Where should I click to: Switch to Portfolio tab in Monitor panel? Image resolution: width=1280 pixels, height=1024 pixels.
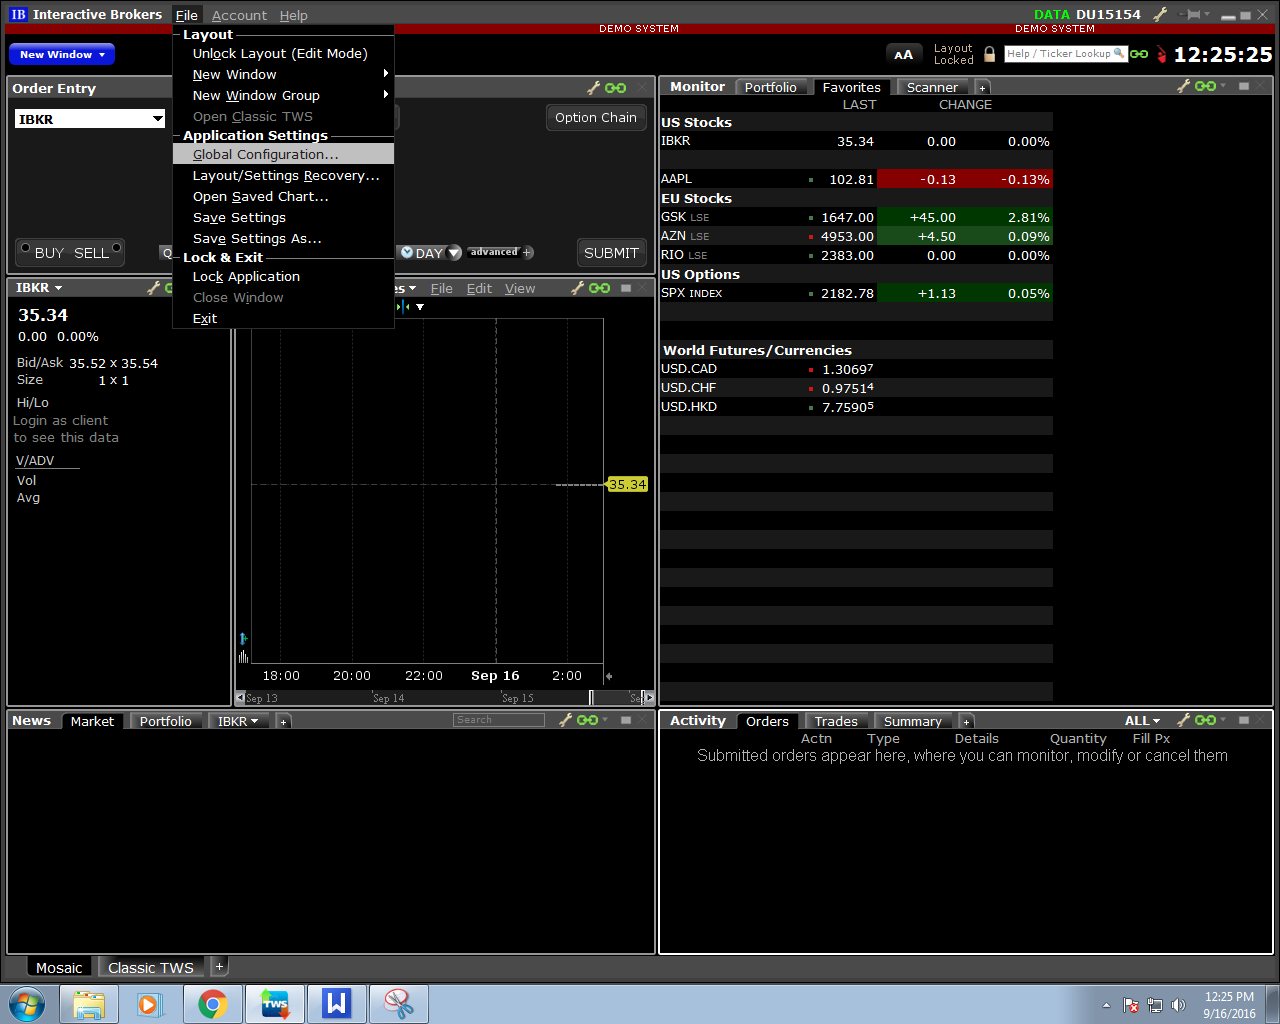point(771,88)
